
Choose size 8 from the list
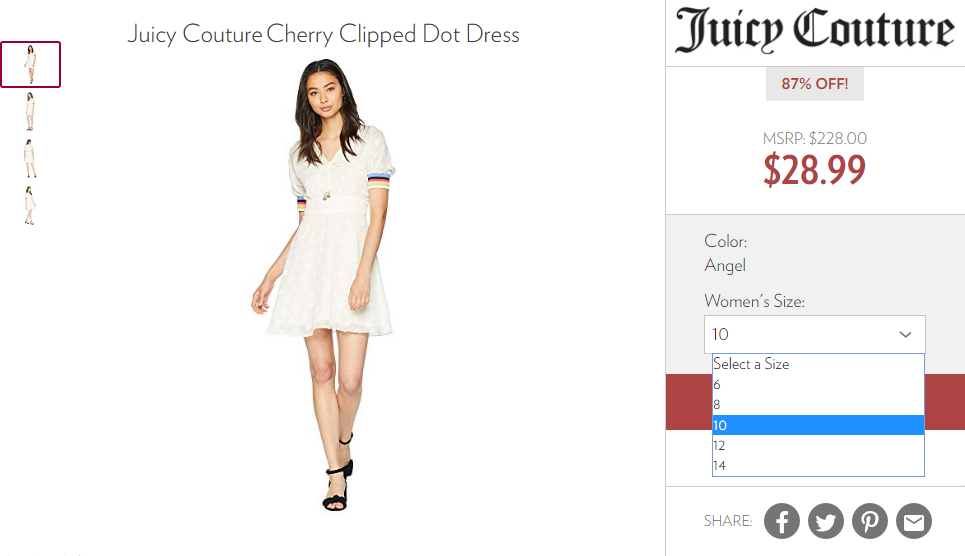[x=818, y=405]
